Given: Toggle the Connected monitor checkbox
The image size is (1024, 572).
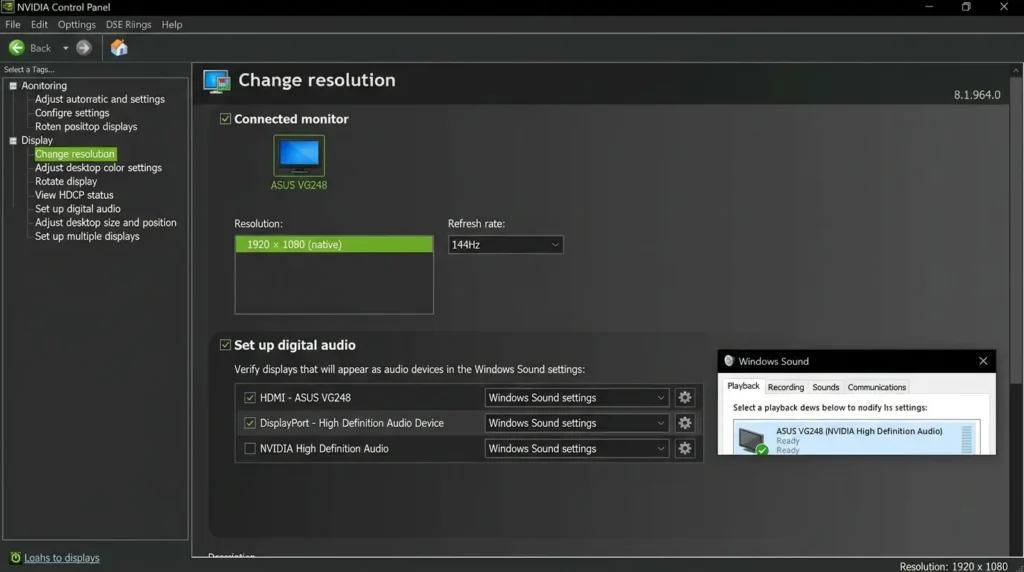Looking at the screenshot, I should (x=225, y=119).
